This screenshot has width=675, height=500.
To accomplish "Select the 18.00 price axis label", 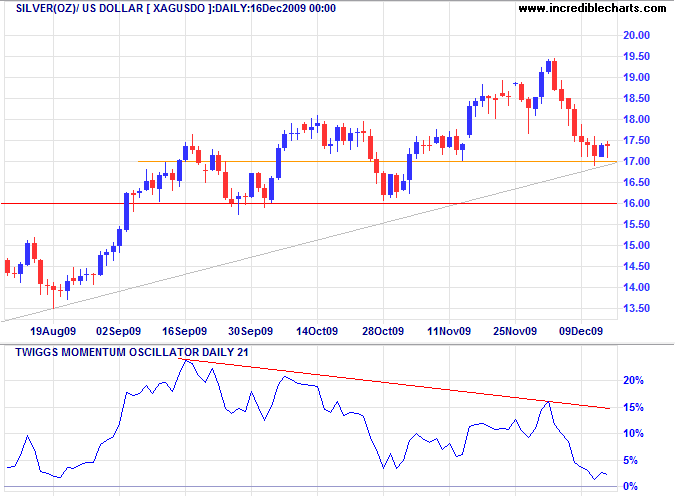I will 636,119.
